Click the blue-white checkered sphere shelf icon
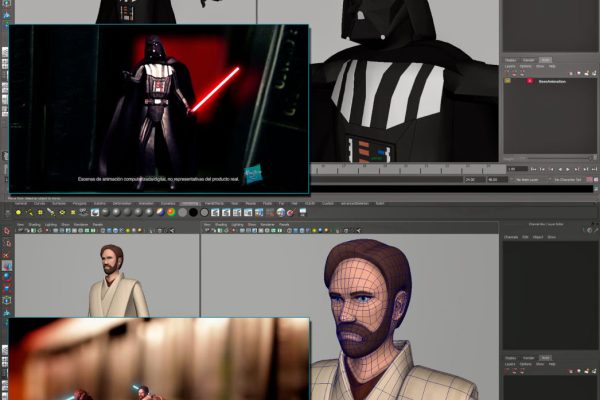600x400 pixels. (x=160, y=212)
